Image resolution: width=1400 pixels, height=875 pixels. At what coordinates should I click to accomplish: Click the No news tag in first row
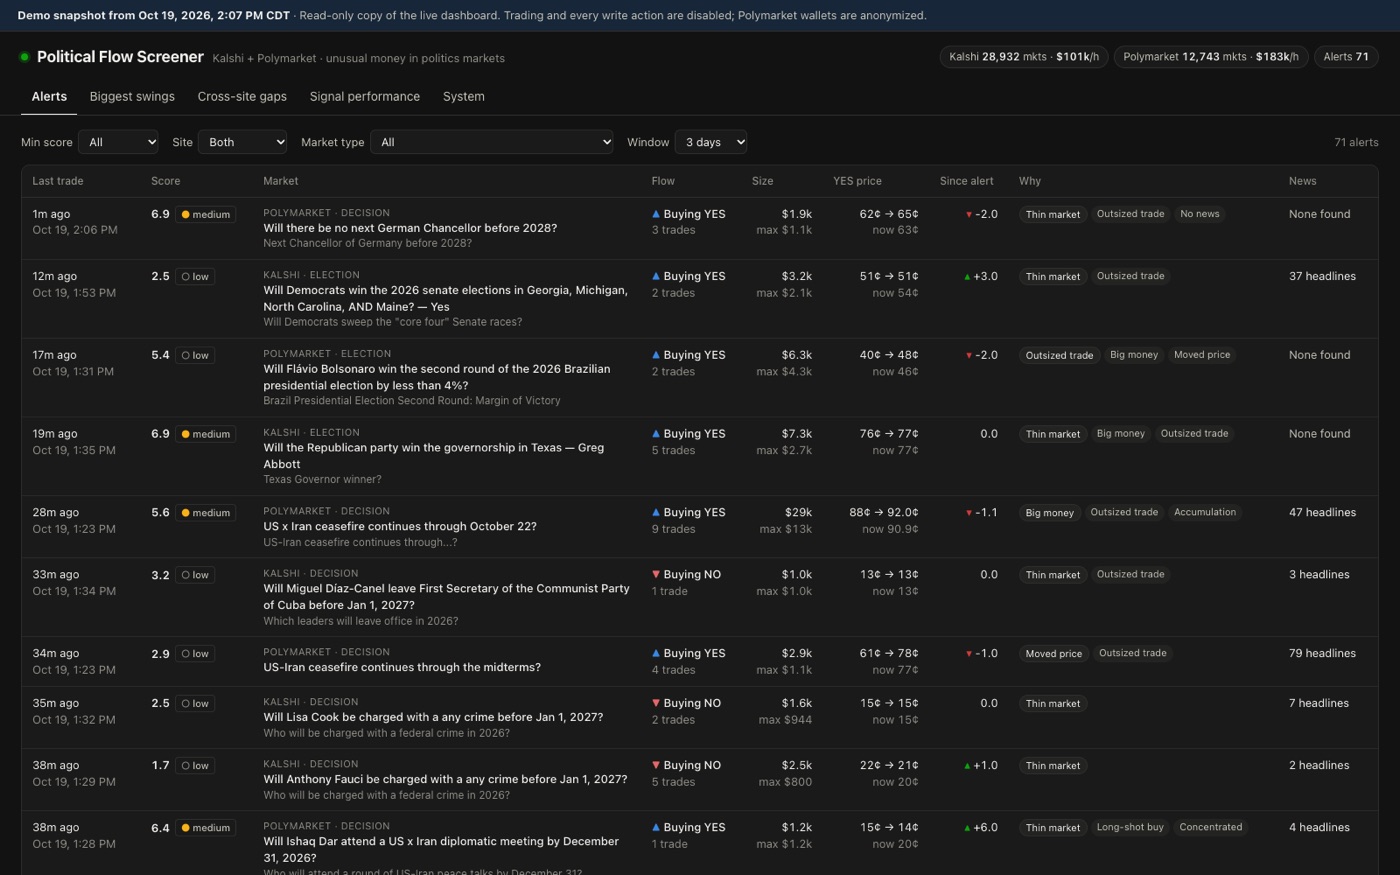[1200, 214]
